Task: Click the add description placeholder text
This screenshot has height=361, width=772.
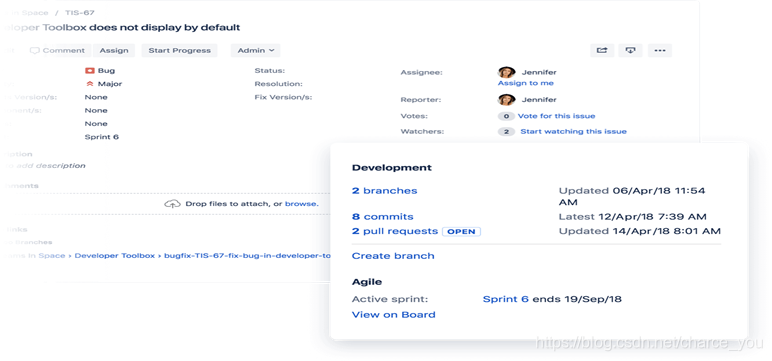Action: click(x=44, y=166)
